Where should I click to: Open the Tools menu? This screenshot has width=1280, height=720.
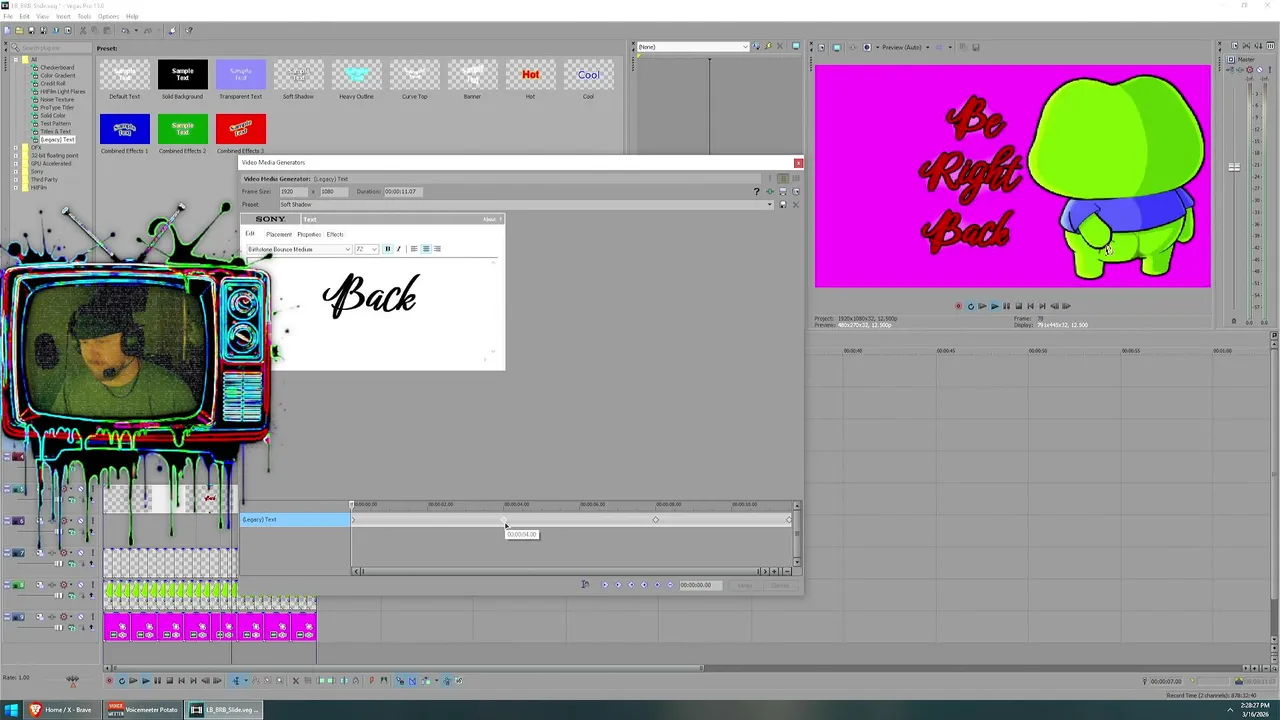coord(84,17)
